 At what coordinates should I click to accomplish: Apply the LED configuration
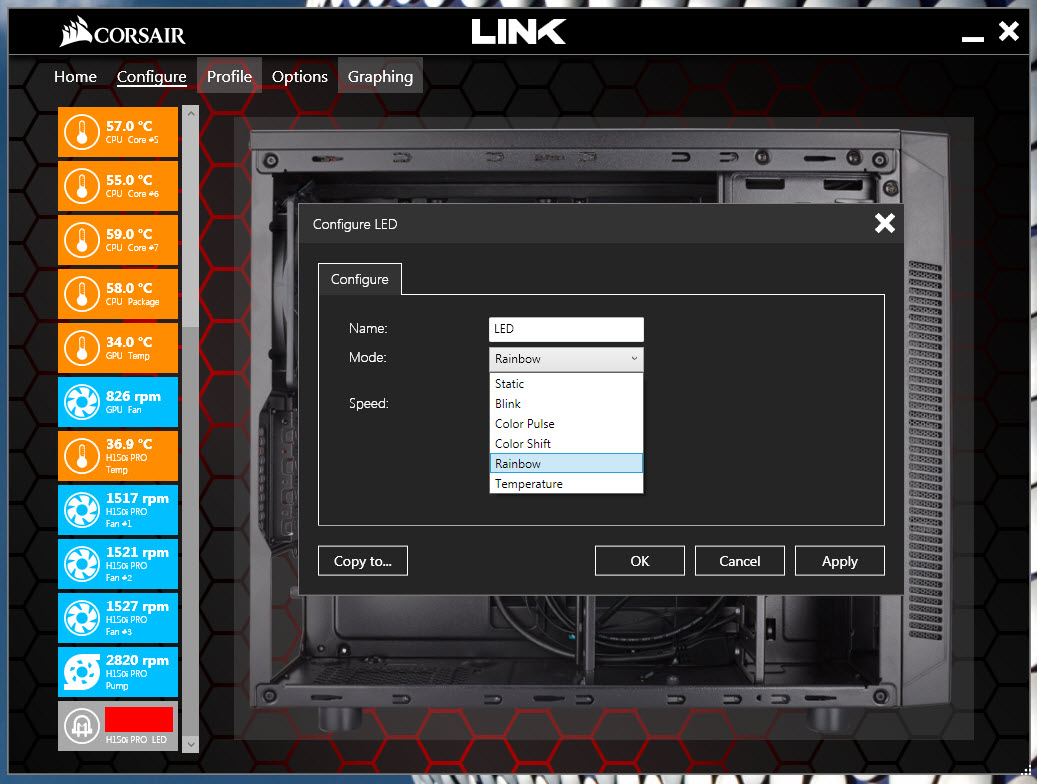click(x=840, y=561)
